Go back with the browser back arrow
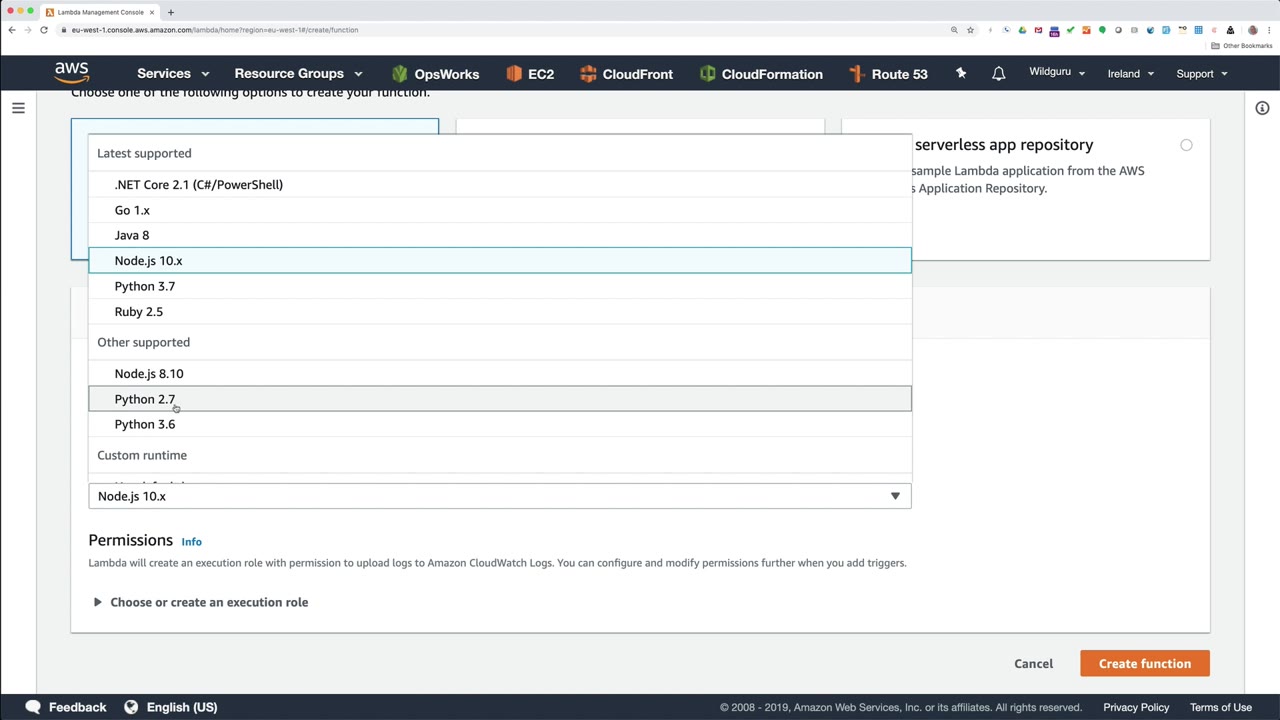 tap(12, 30)
